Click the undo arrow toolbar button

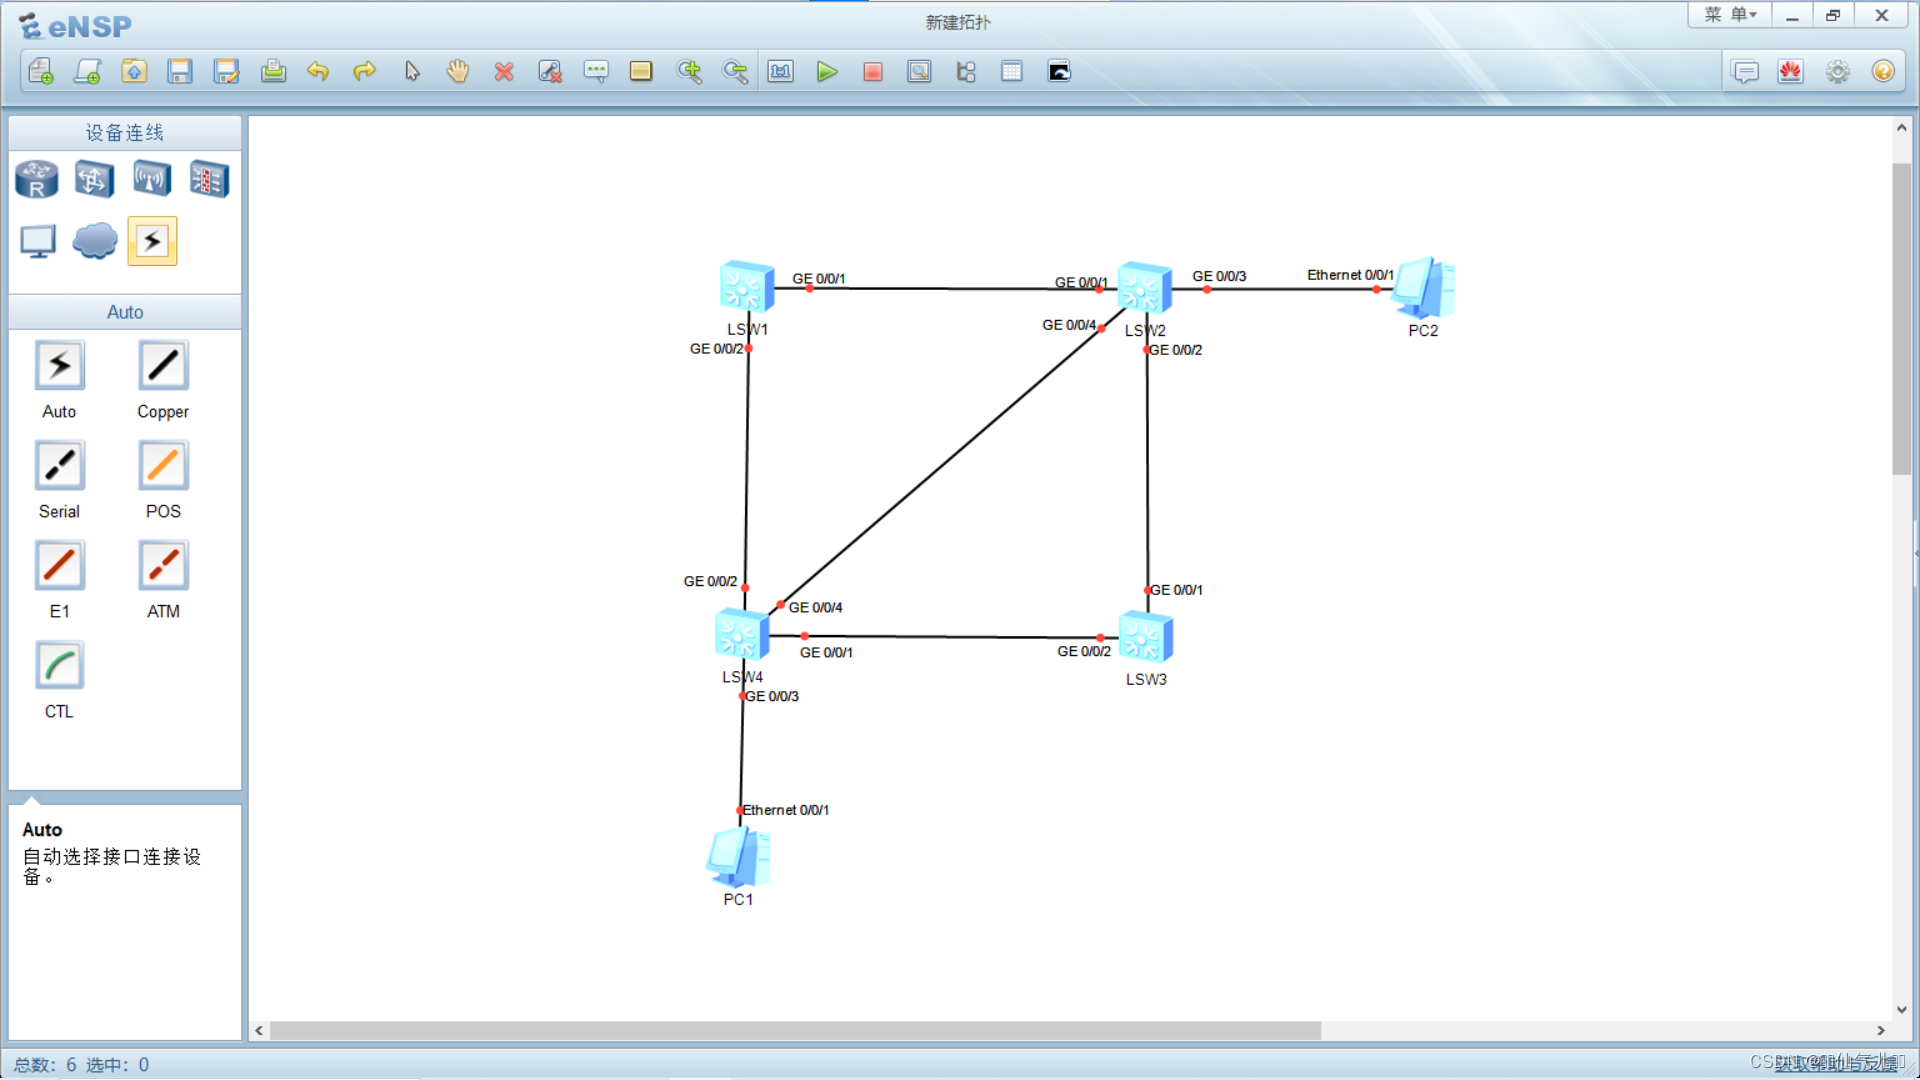(x=318, y=71)
